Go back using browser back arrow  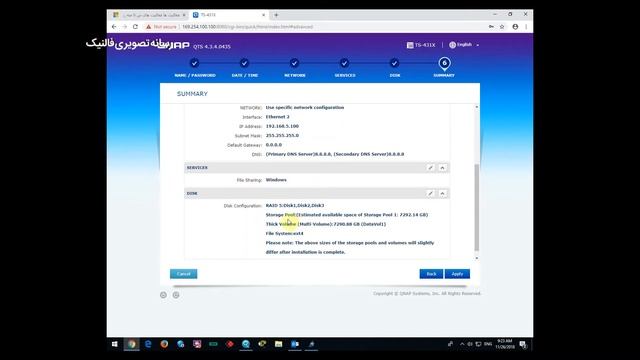pyautogui.click(x=114, y=27)
